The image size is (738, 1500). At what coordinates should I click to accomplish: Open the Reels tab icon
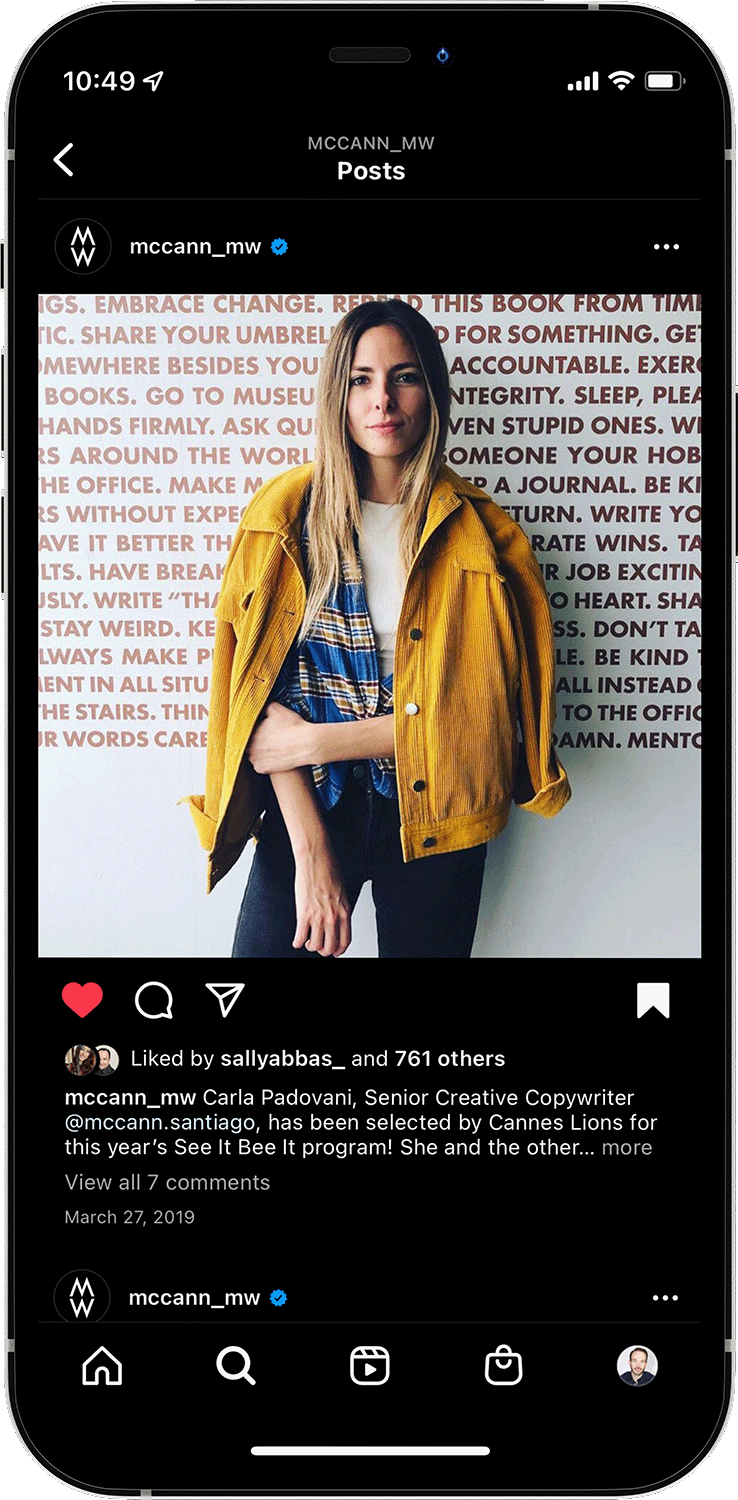pyautogui.click(x=369, y=1366)
